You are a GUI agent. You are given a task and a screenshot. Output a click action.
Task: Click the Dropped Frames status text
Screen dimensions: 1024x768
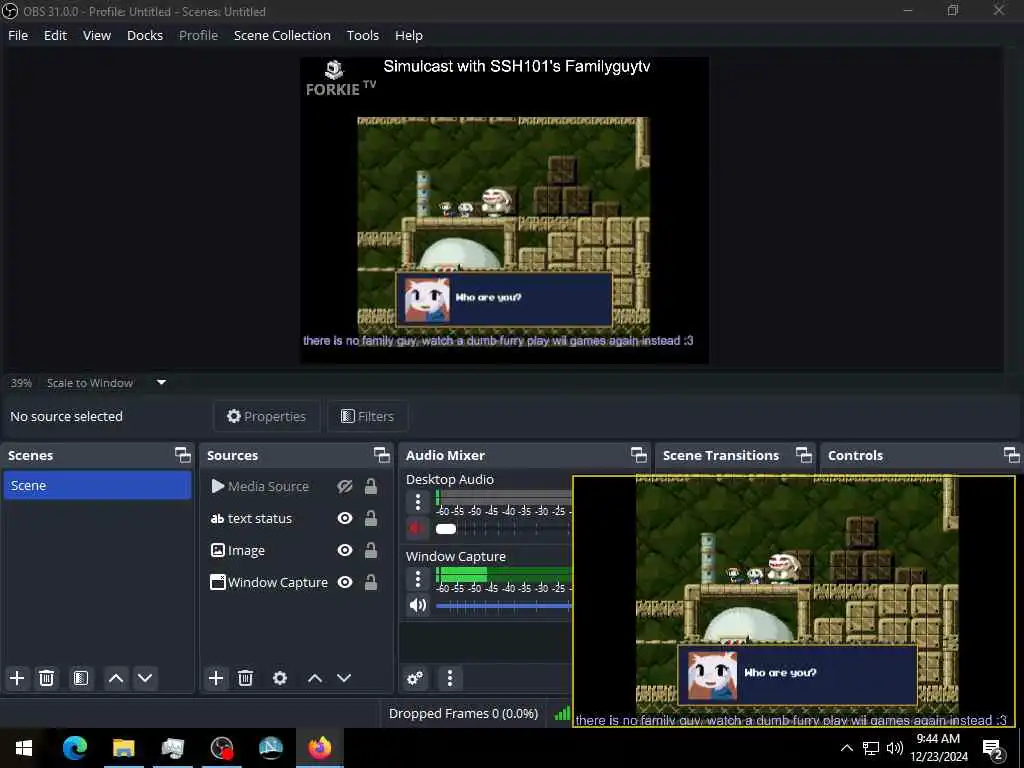[463, 713]
